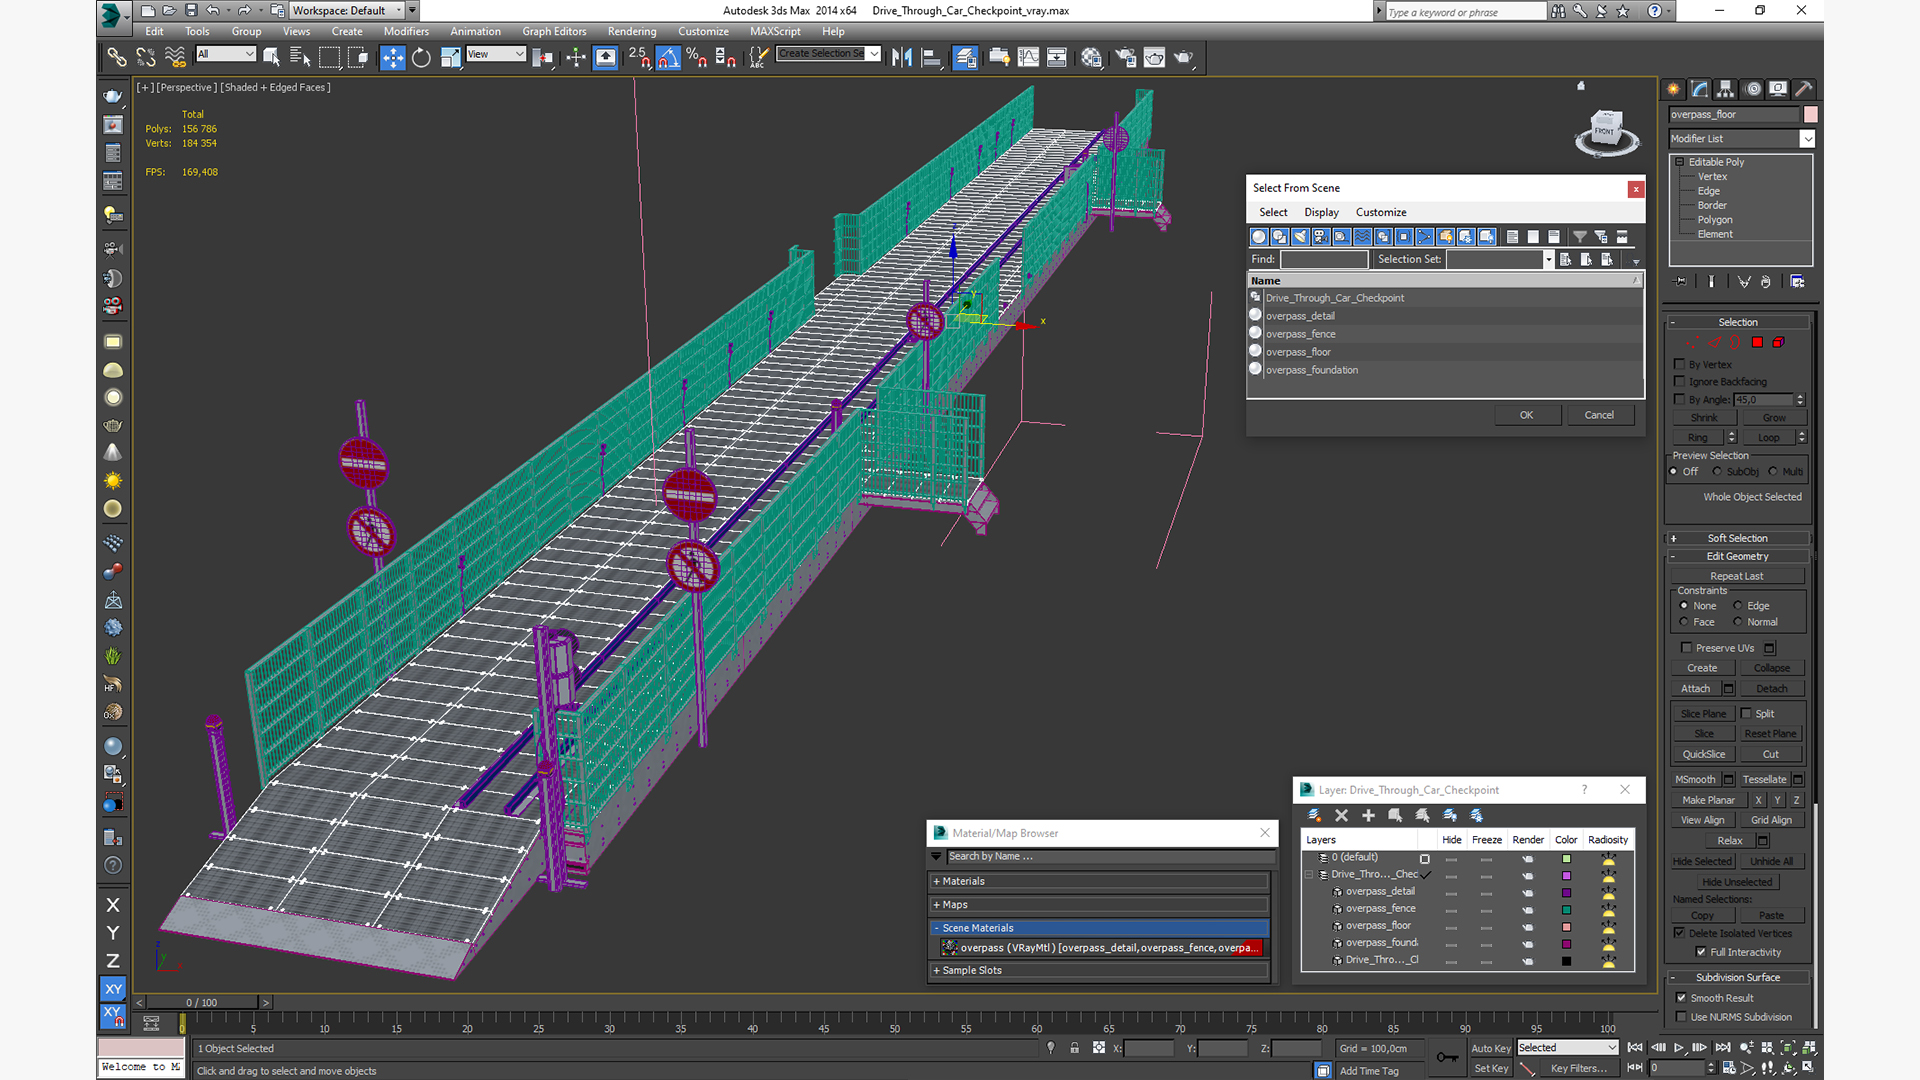Click the Maximize Viewport toggle icon
The width and height of the screenshot is (1920, 1080).
[1808, 1068]
